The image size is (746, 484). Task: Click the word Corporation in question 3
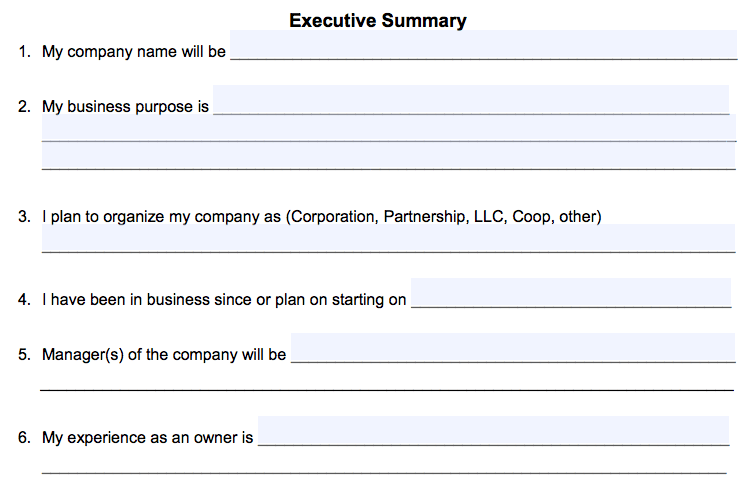point(333,217)
